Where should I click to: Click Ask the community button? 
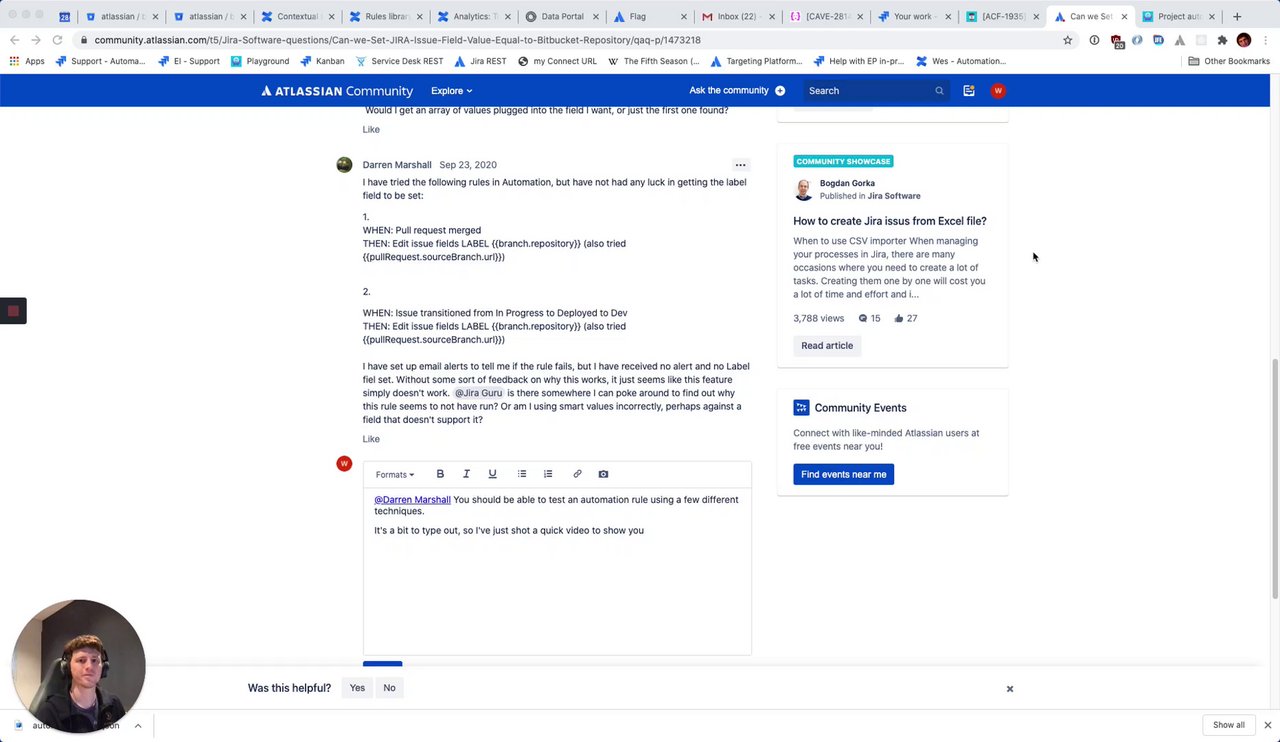click(x=737, y=91)
